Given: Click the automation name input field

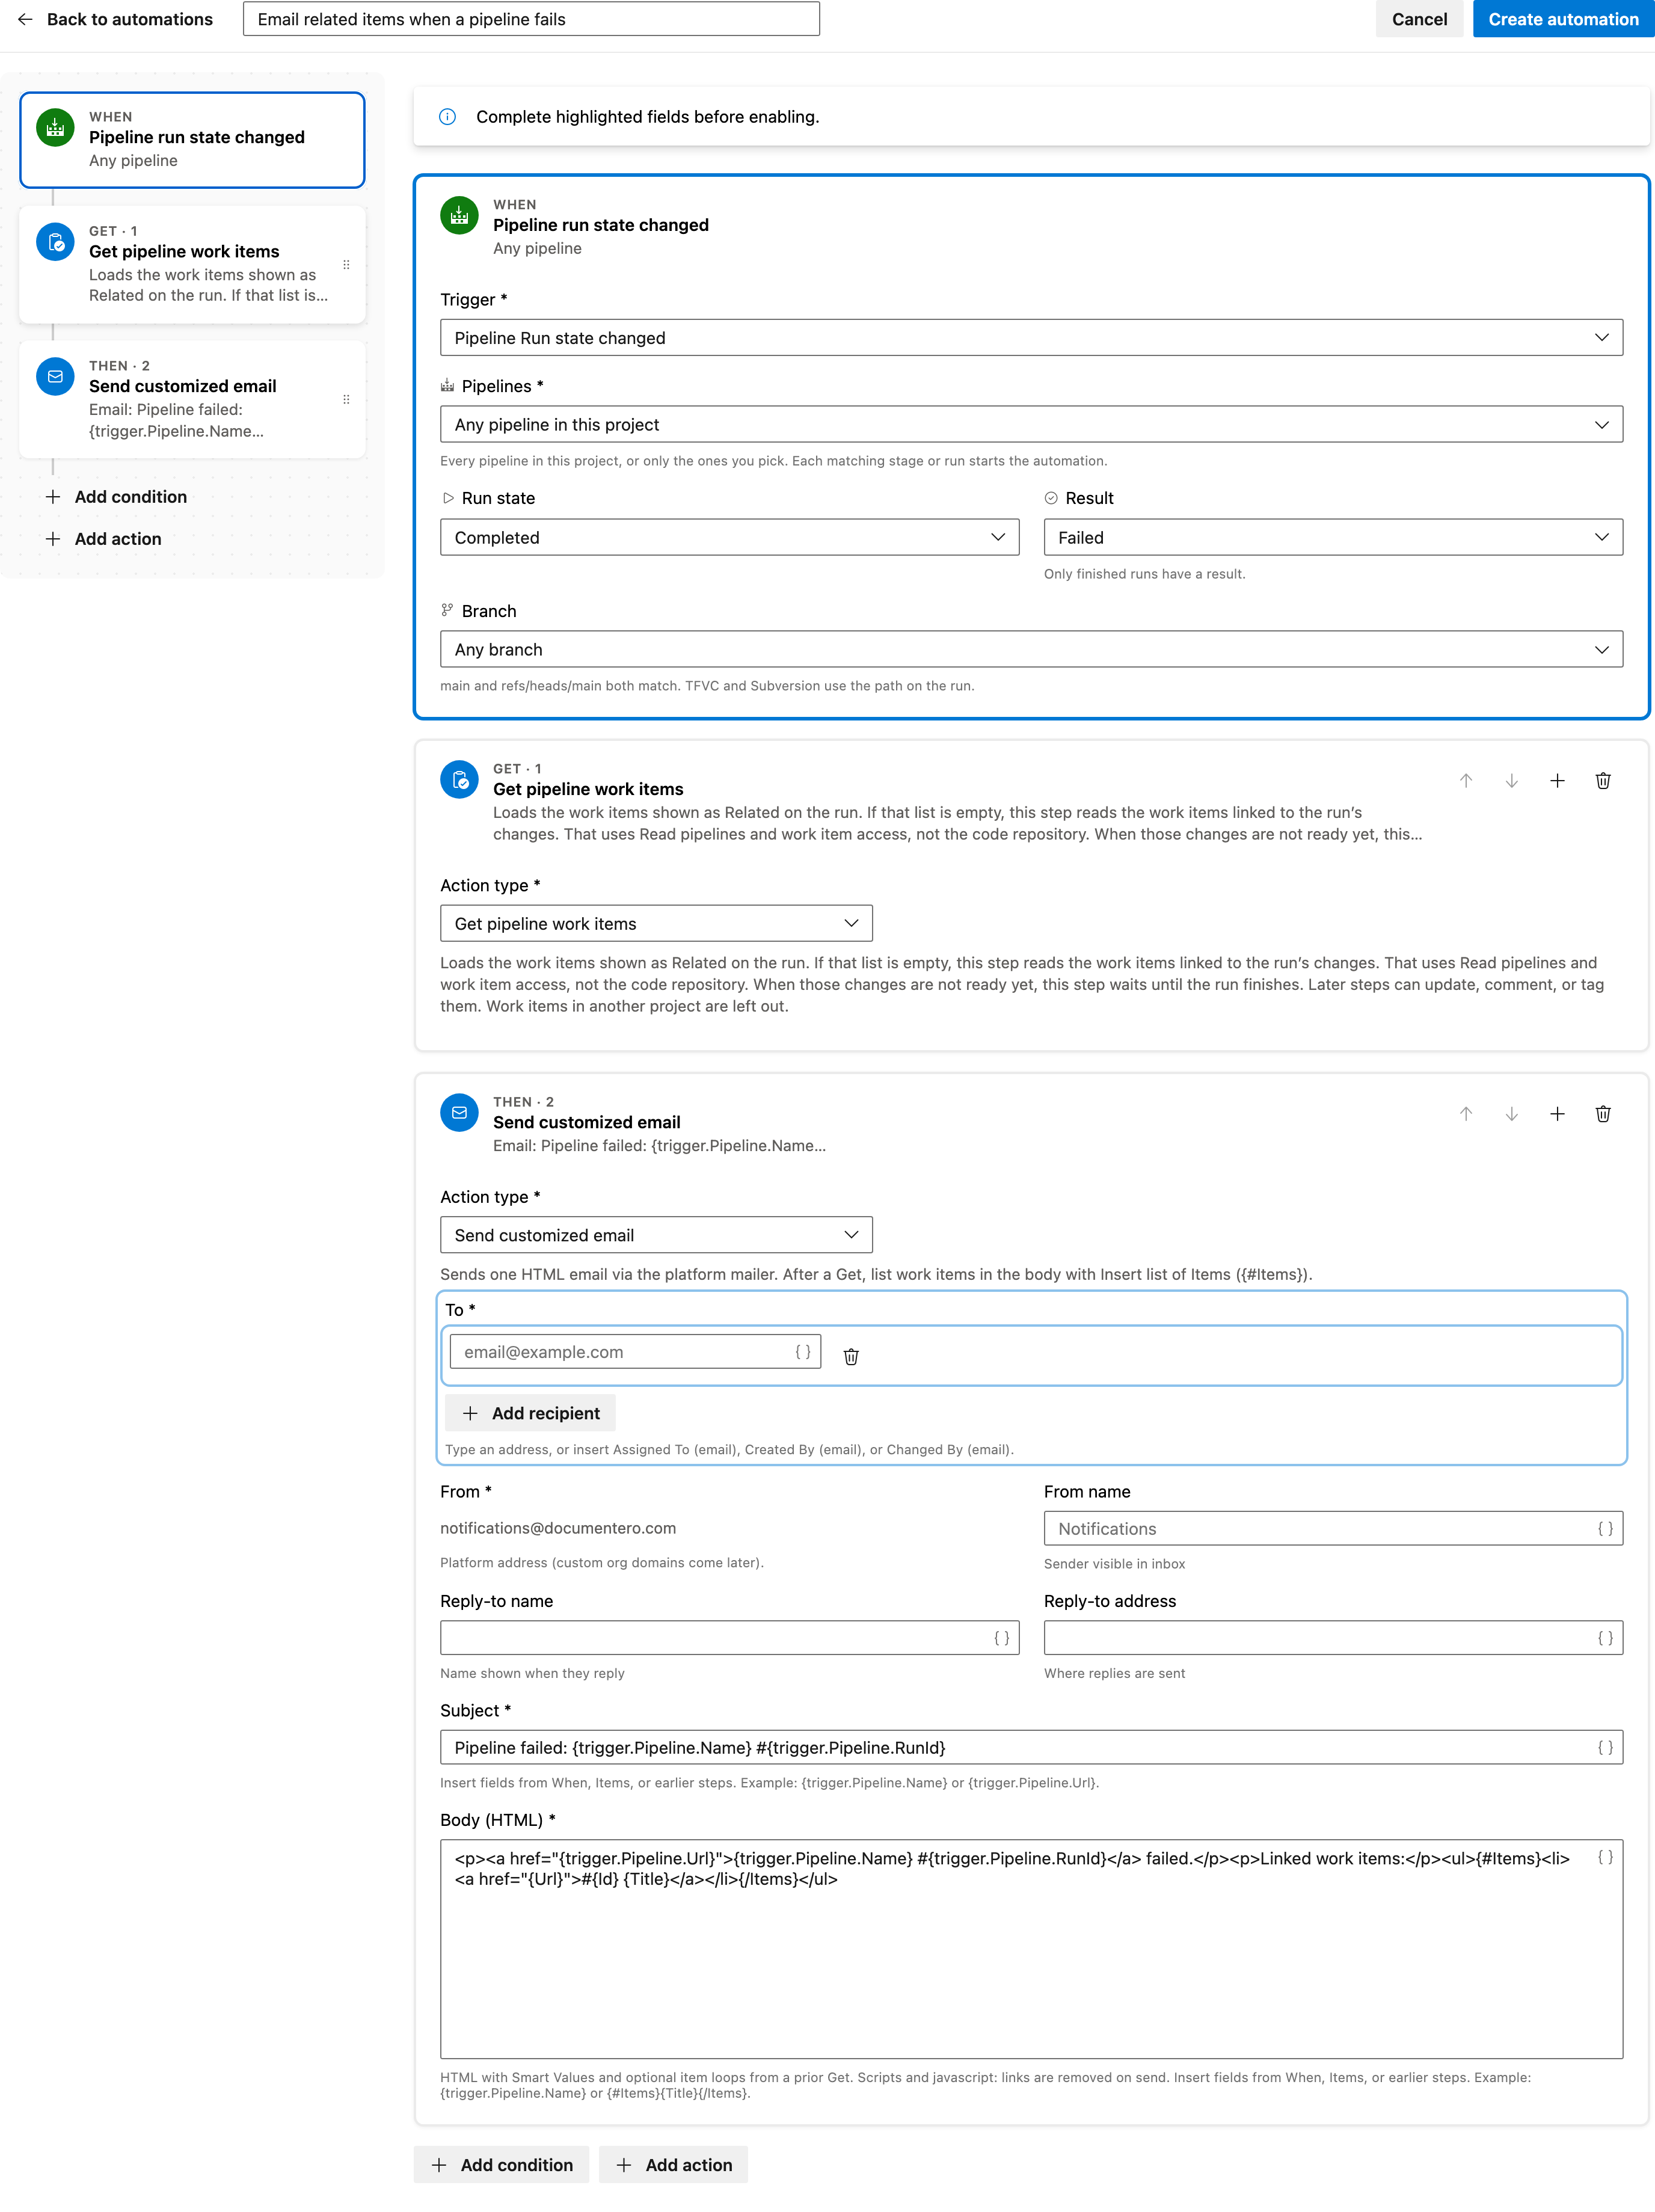Looking at the screenshot, I should (531, 19).
